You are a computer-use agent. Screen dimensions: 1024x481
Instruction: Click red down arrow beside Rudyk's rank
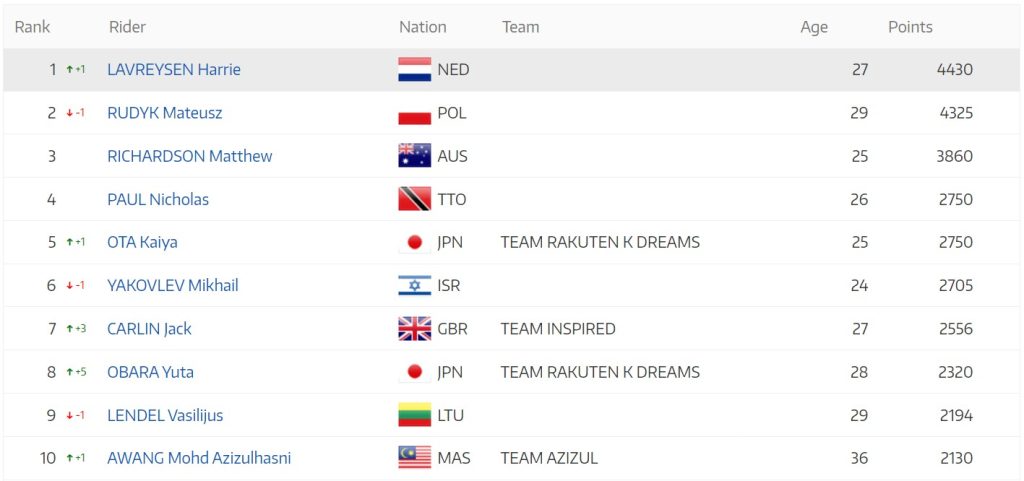(x=69, y=113)
